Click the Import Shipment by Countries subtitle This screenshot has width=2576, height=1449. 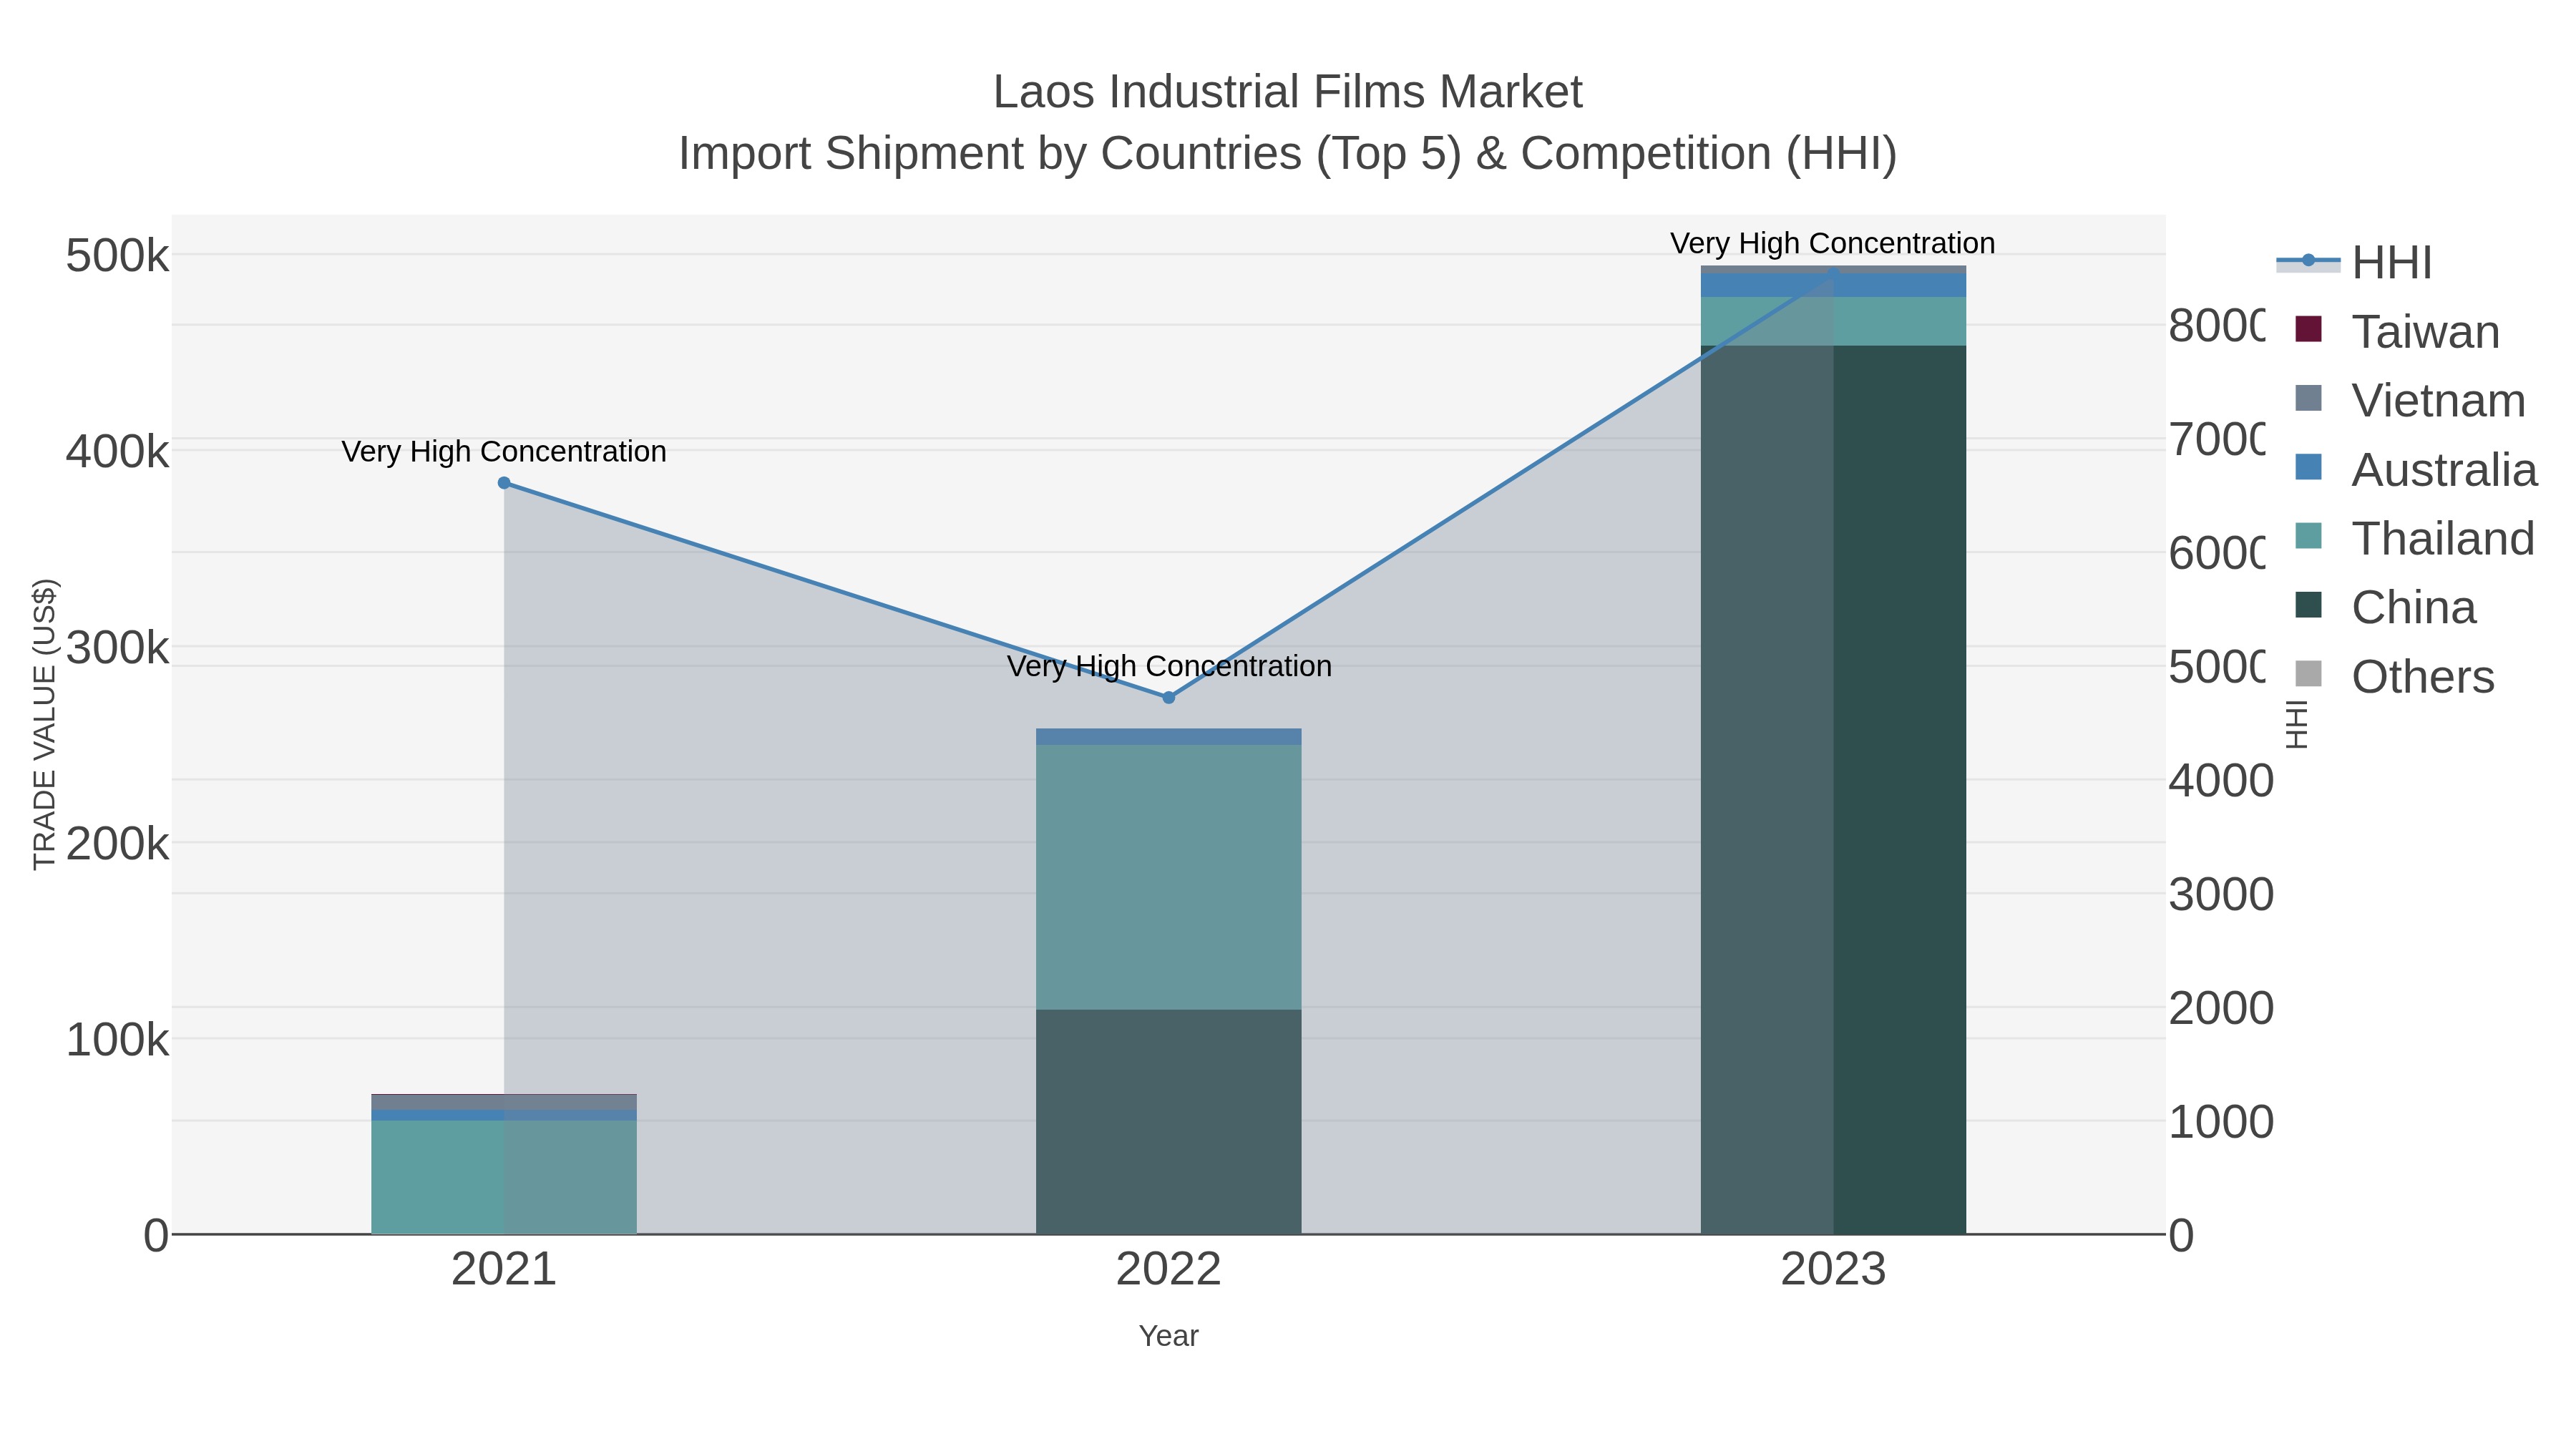(1287, 154)
